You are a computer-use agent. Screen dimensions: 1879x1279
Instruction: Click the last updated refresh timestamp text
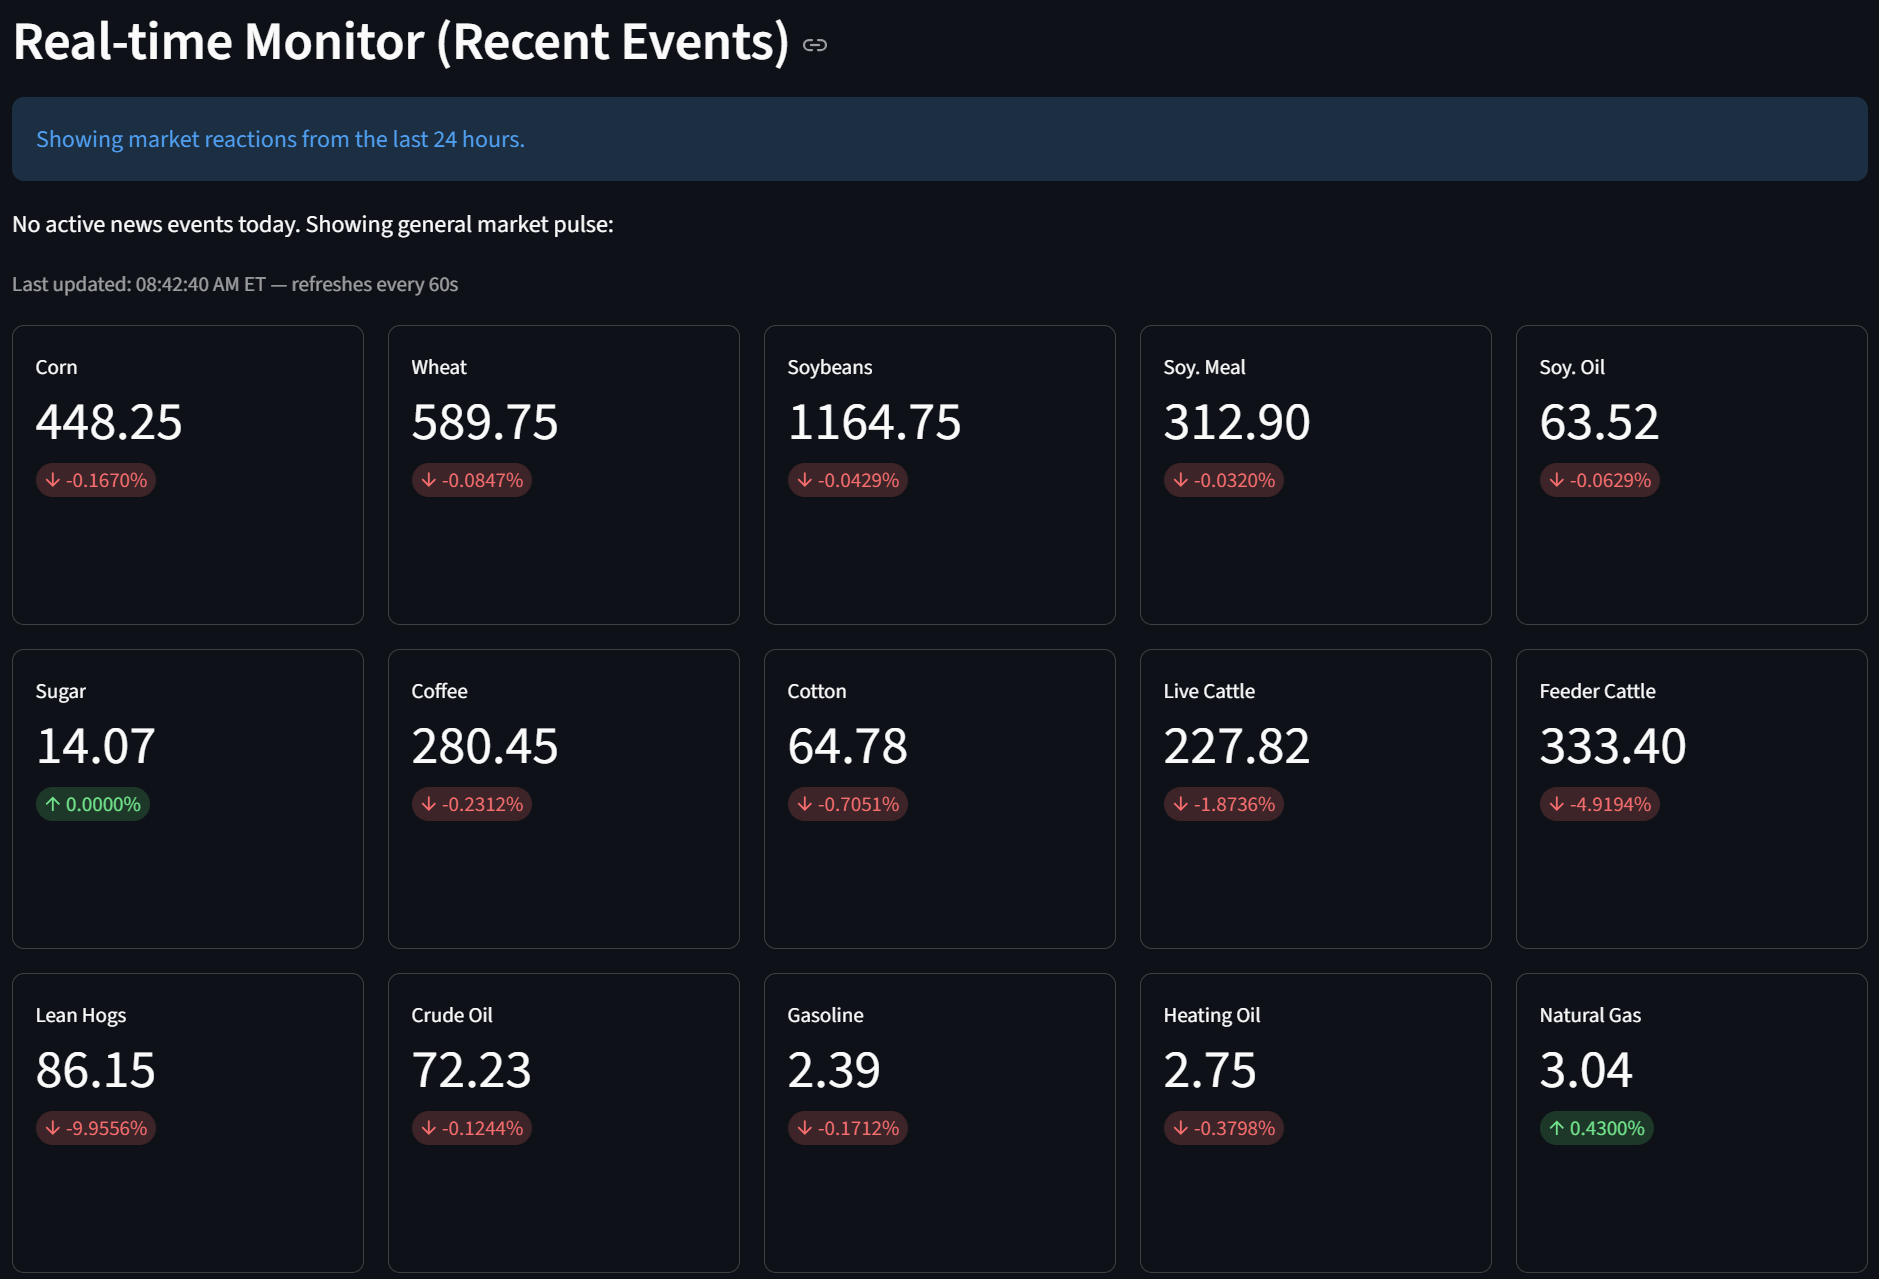click(236, 284)
